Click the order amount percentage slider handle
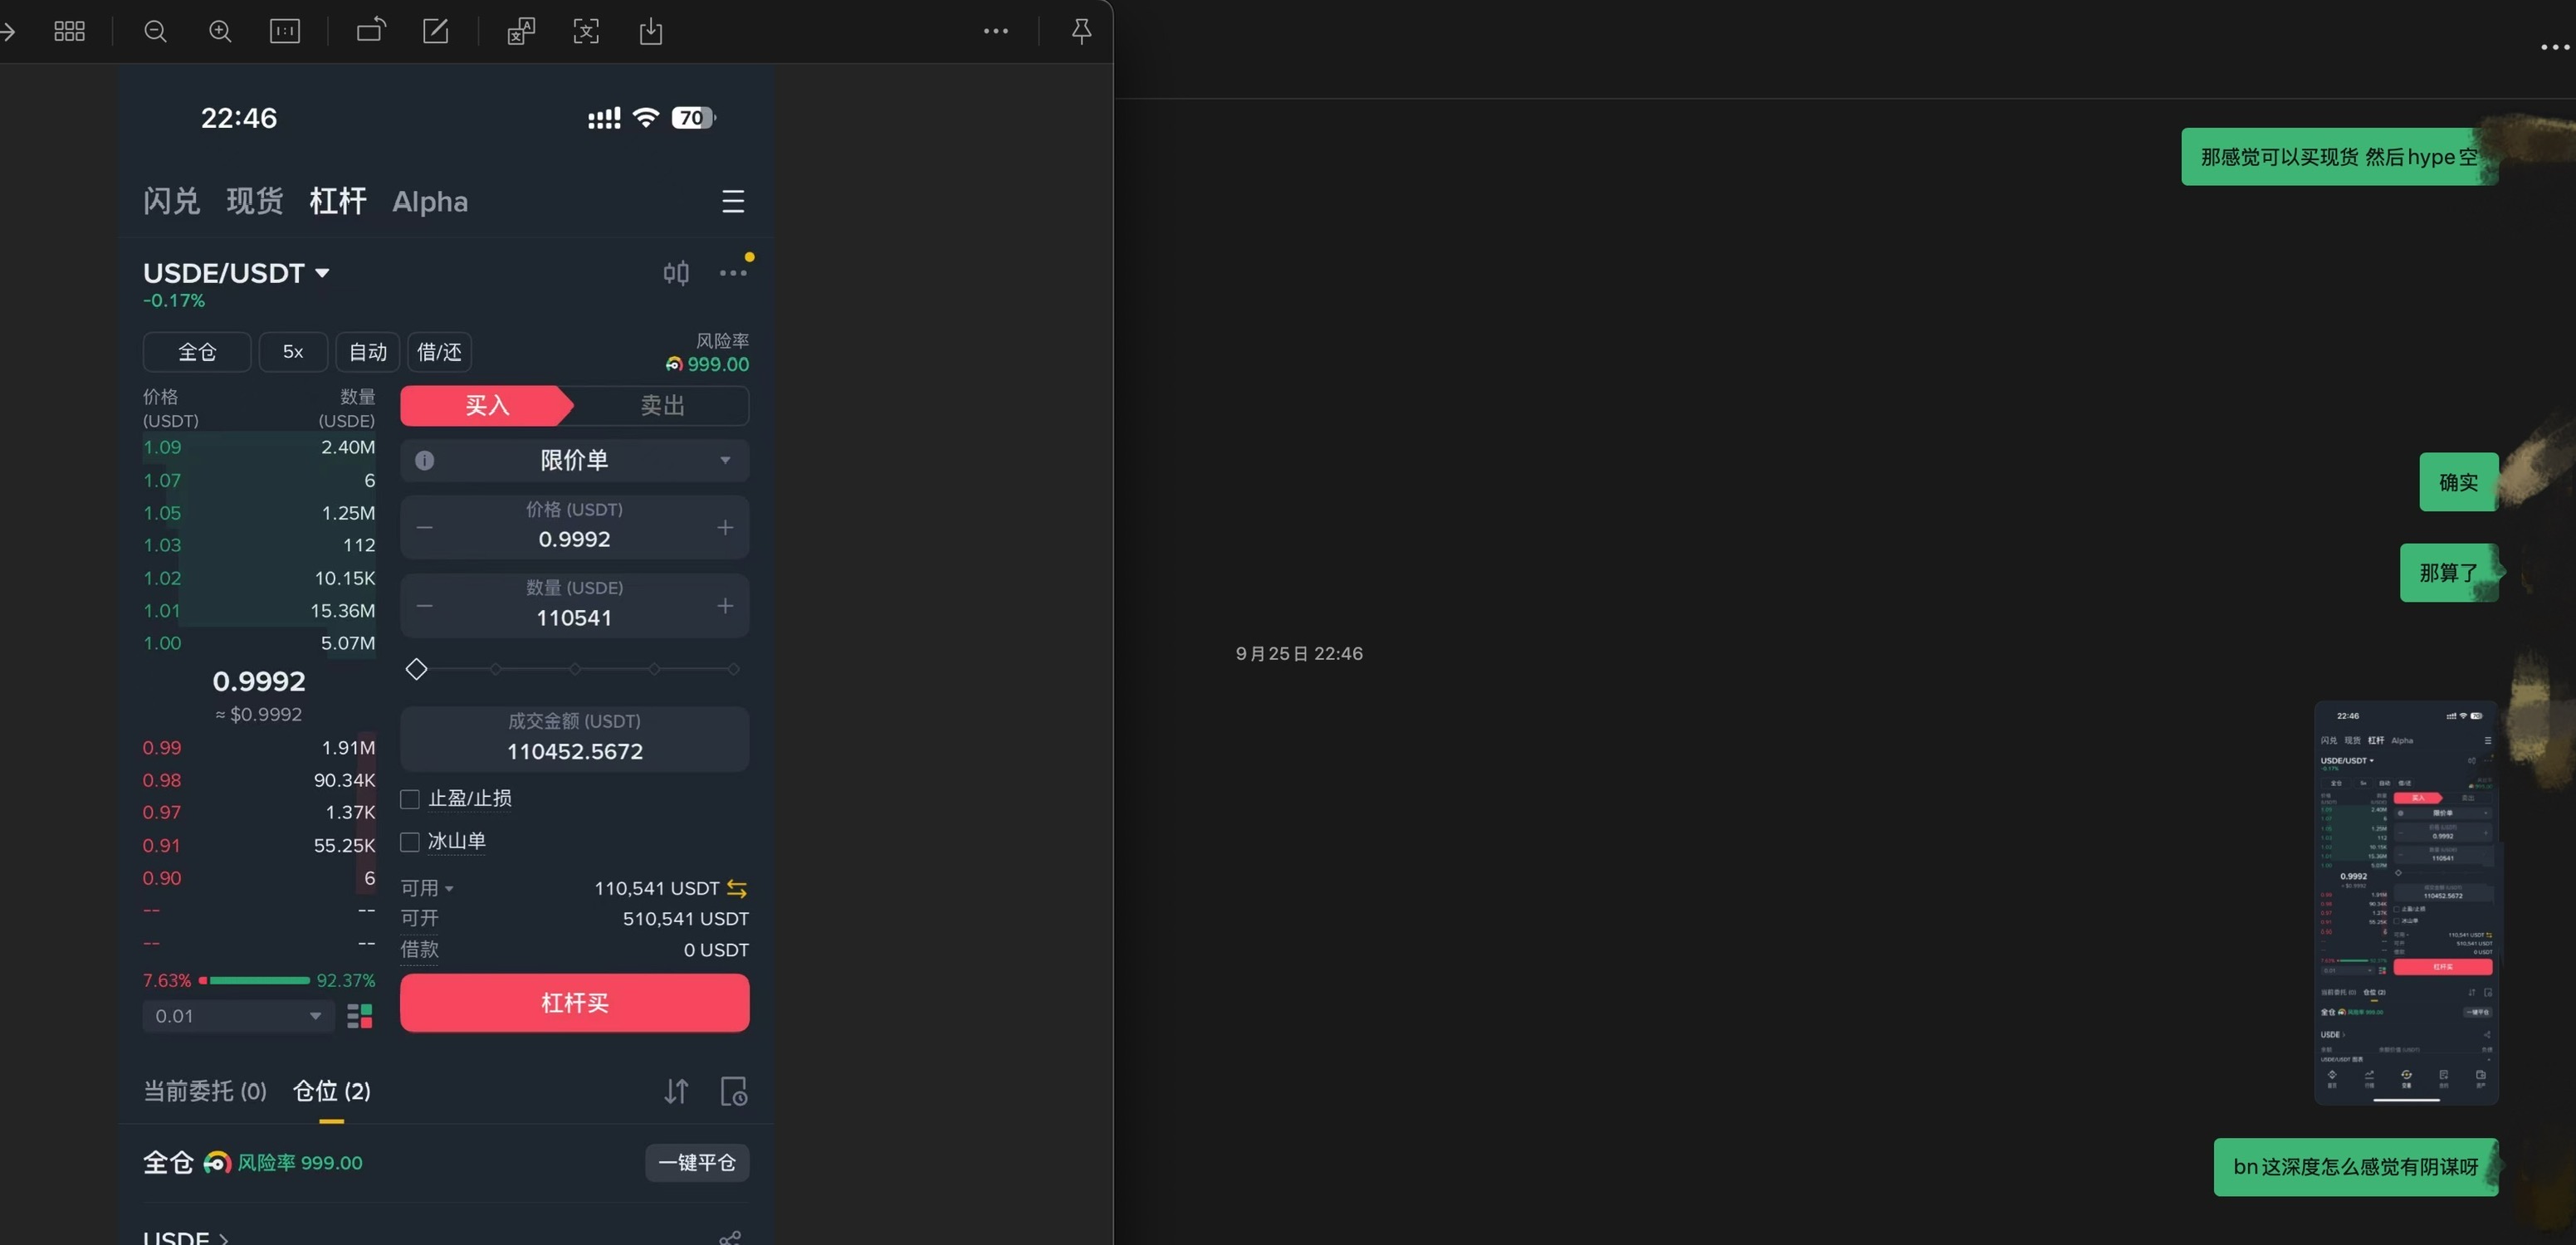 click(x=417, y=669)
